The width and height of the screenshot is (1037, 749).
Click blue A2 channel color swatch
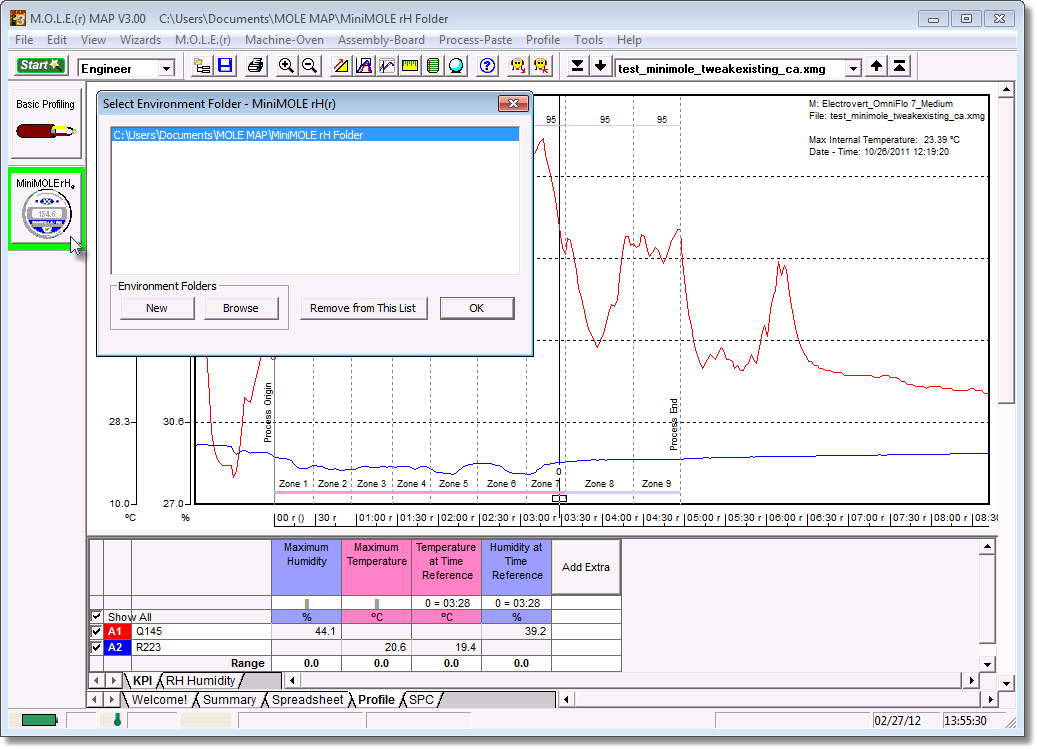coord(115,647)
